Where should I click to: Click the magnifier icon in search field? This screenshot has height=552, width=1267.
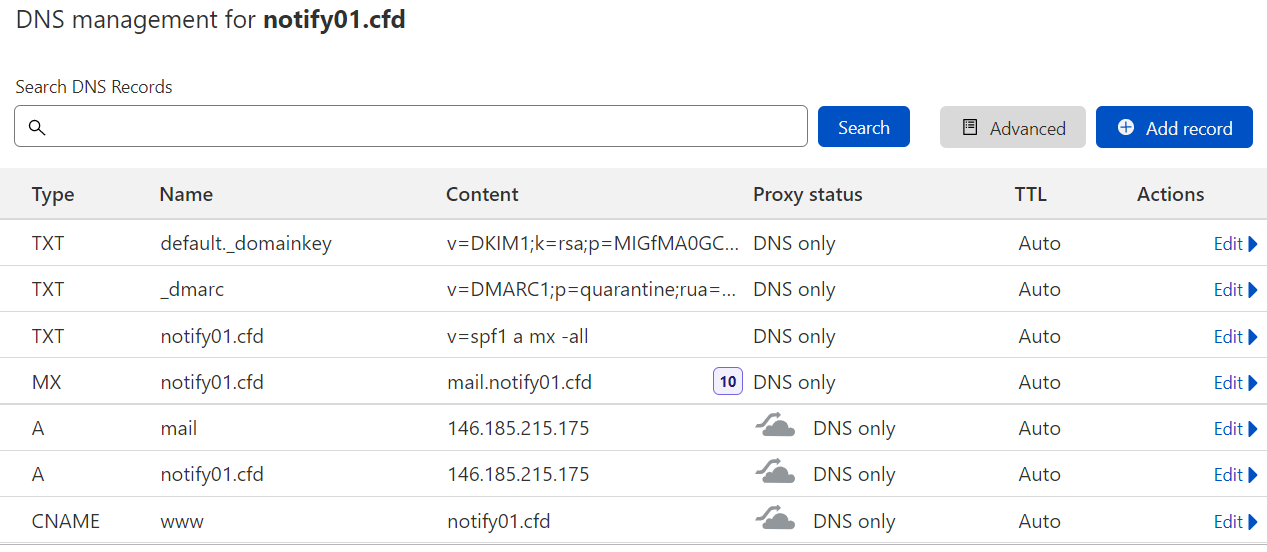[x=37, y=127]
